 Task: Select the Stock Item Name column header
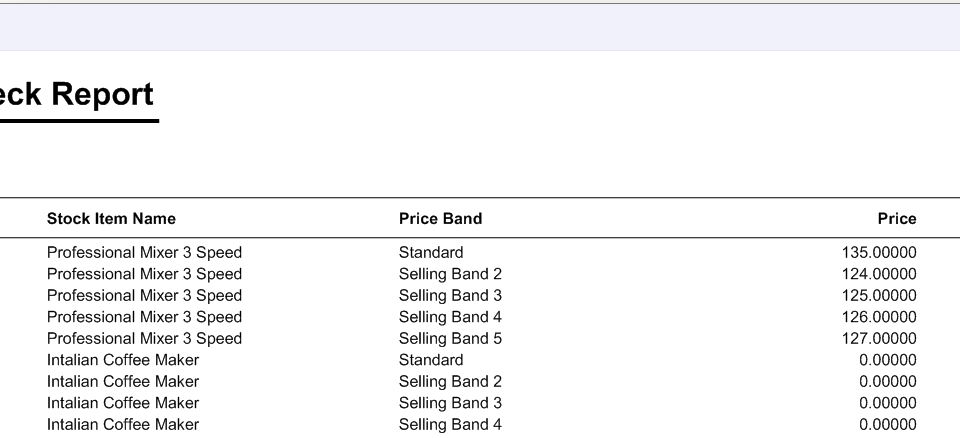[111, 219]
